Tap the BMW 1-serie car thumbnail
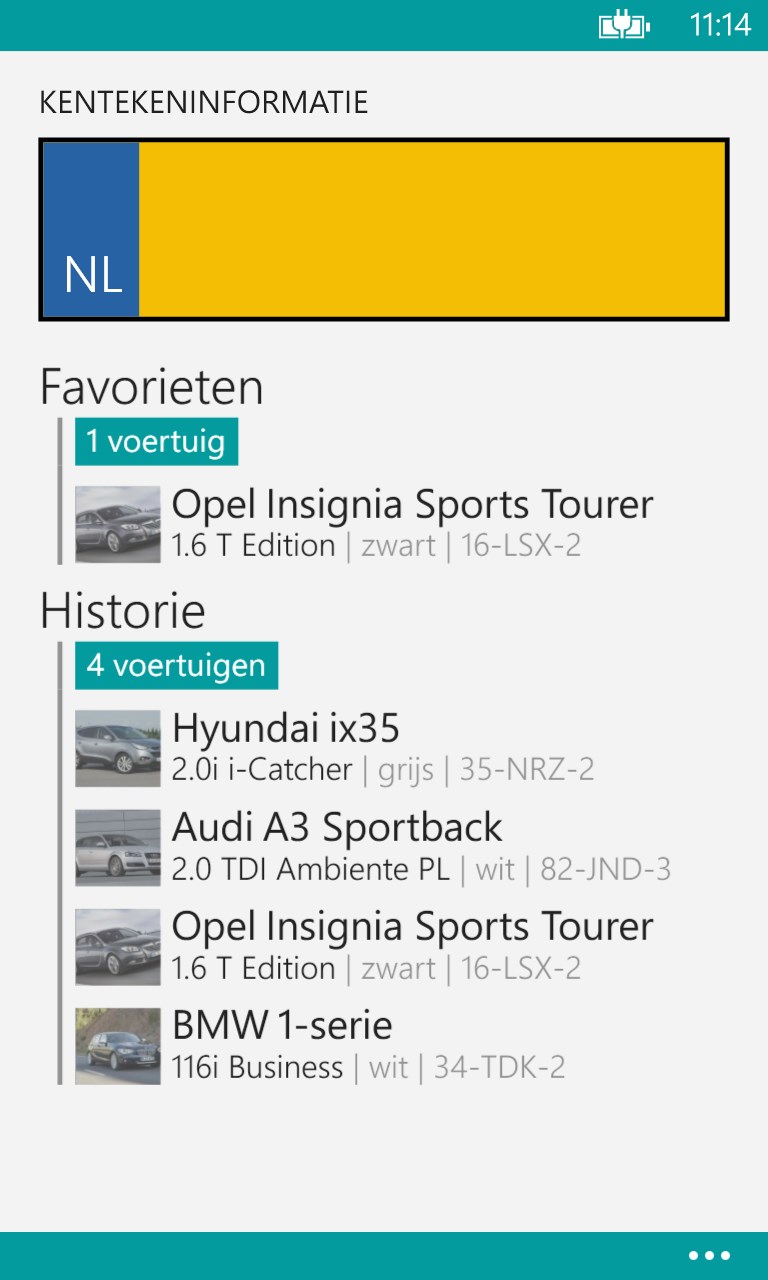 tap(118, 1045)
